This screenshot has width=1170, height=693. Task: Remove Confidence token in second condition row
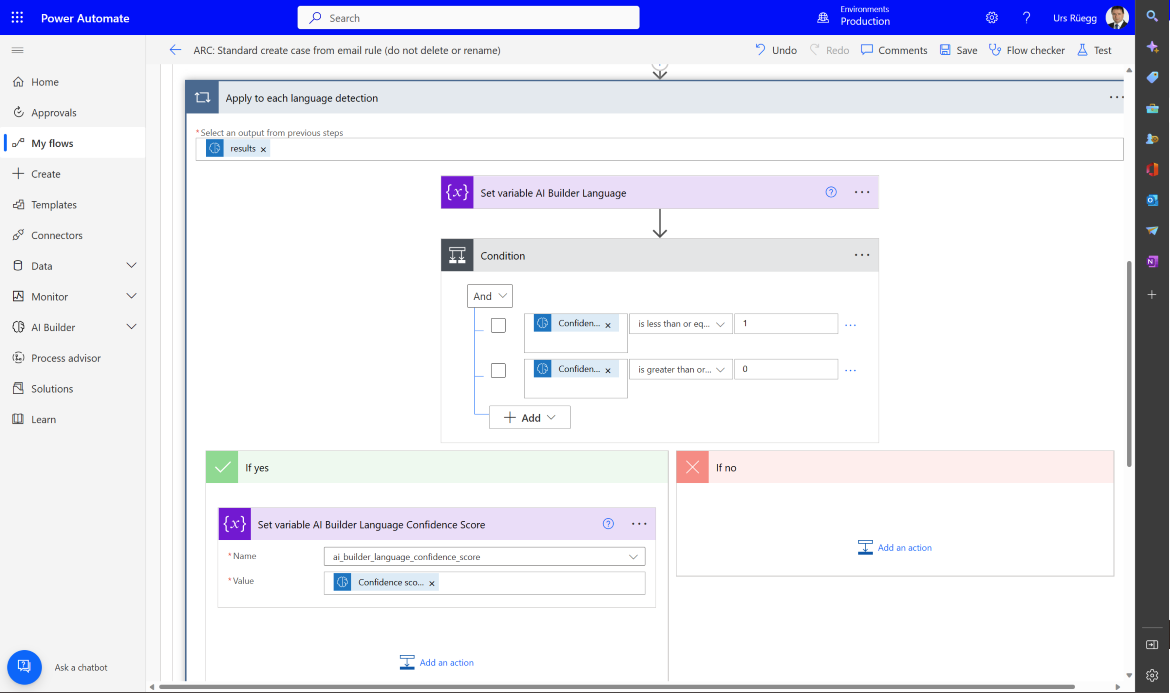click(608, 371)
